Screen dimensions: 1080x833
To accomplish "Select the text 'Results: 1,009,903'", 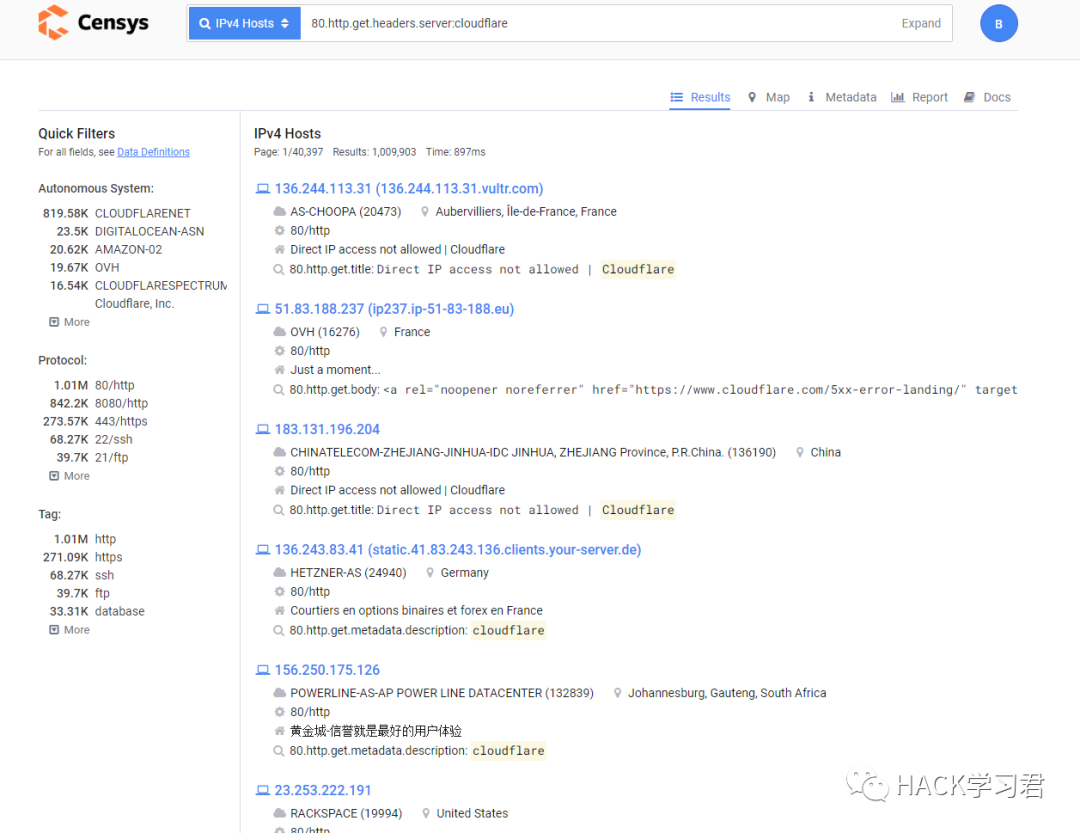I will [x=374, y=152].
